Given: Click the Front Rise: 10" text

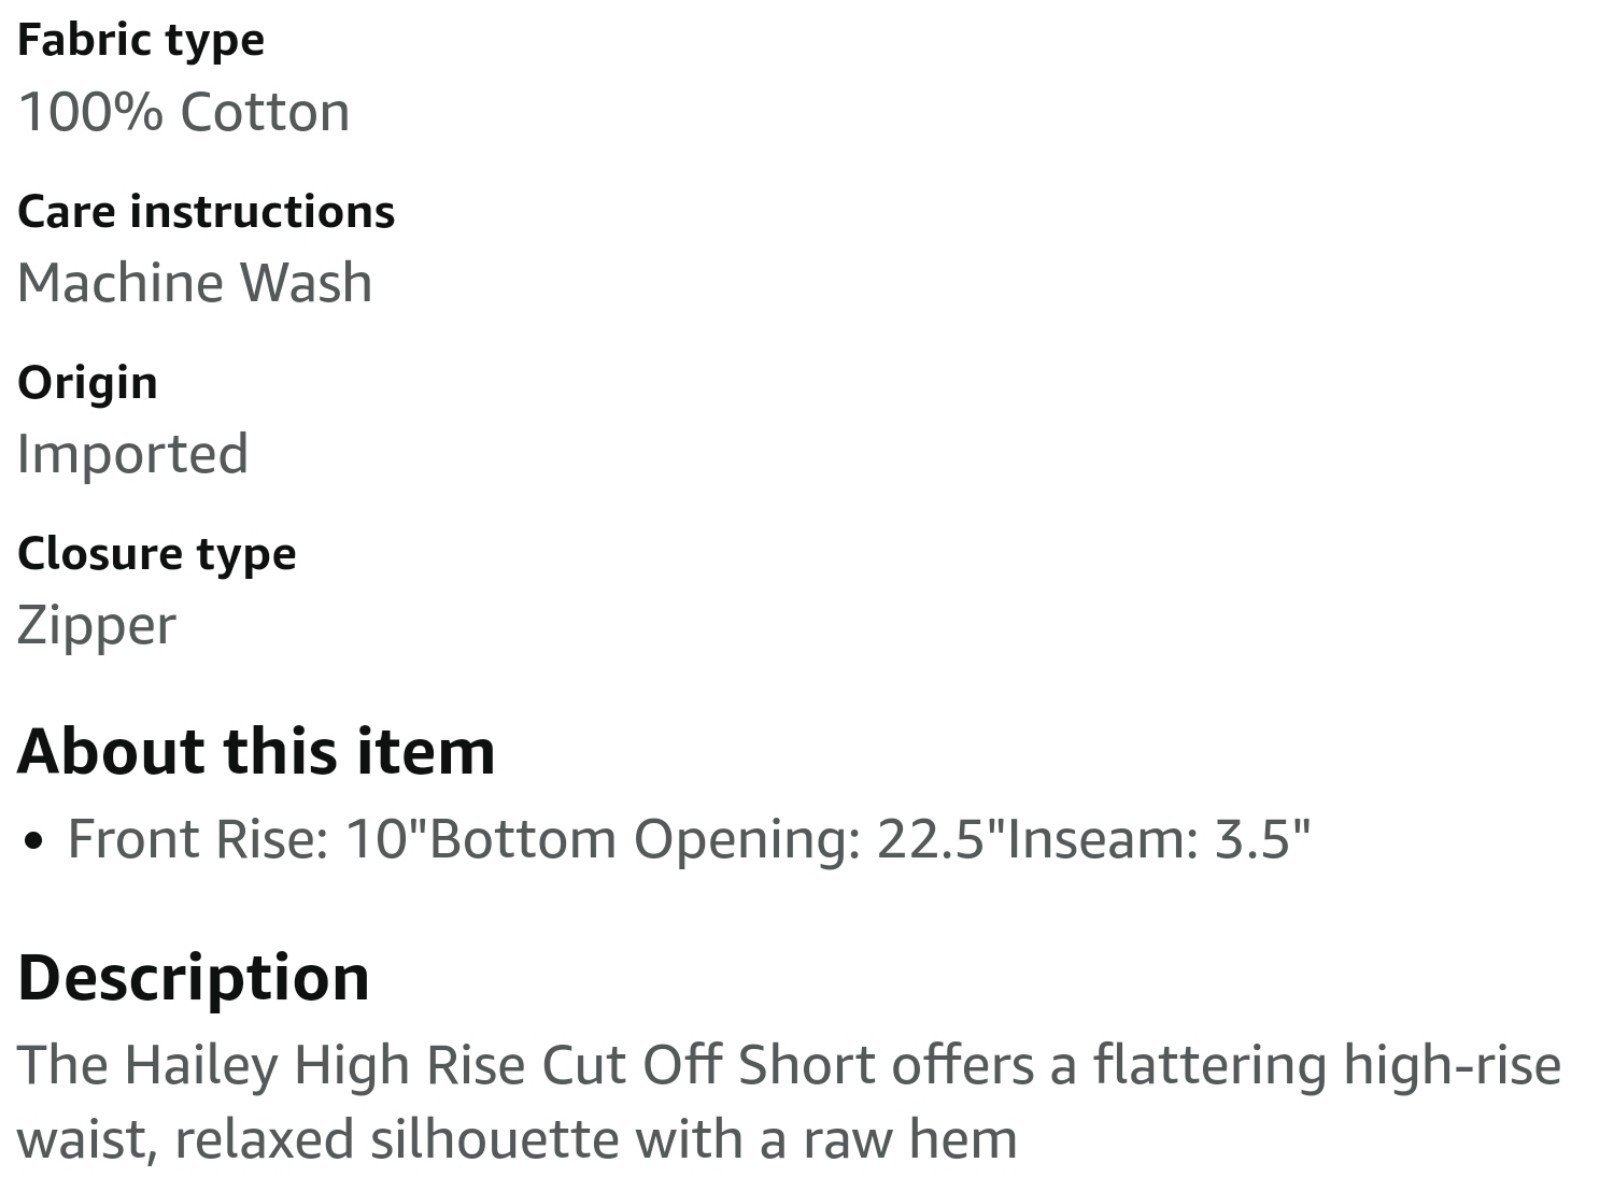Looking at the screenshot, I should pos(247,838).
